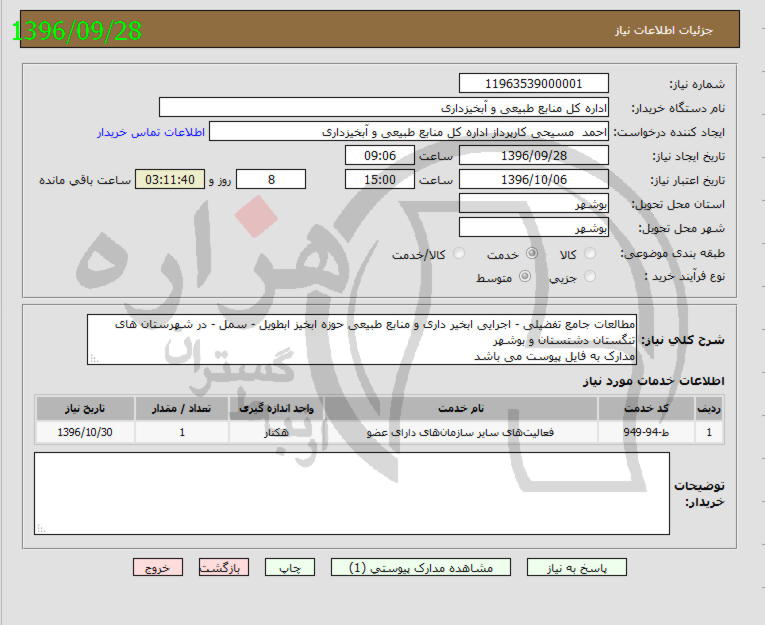Click the service name cell فعالیت‌های سایر سازمان‌های
765x625 pixels.
click(x=461, y=432)
